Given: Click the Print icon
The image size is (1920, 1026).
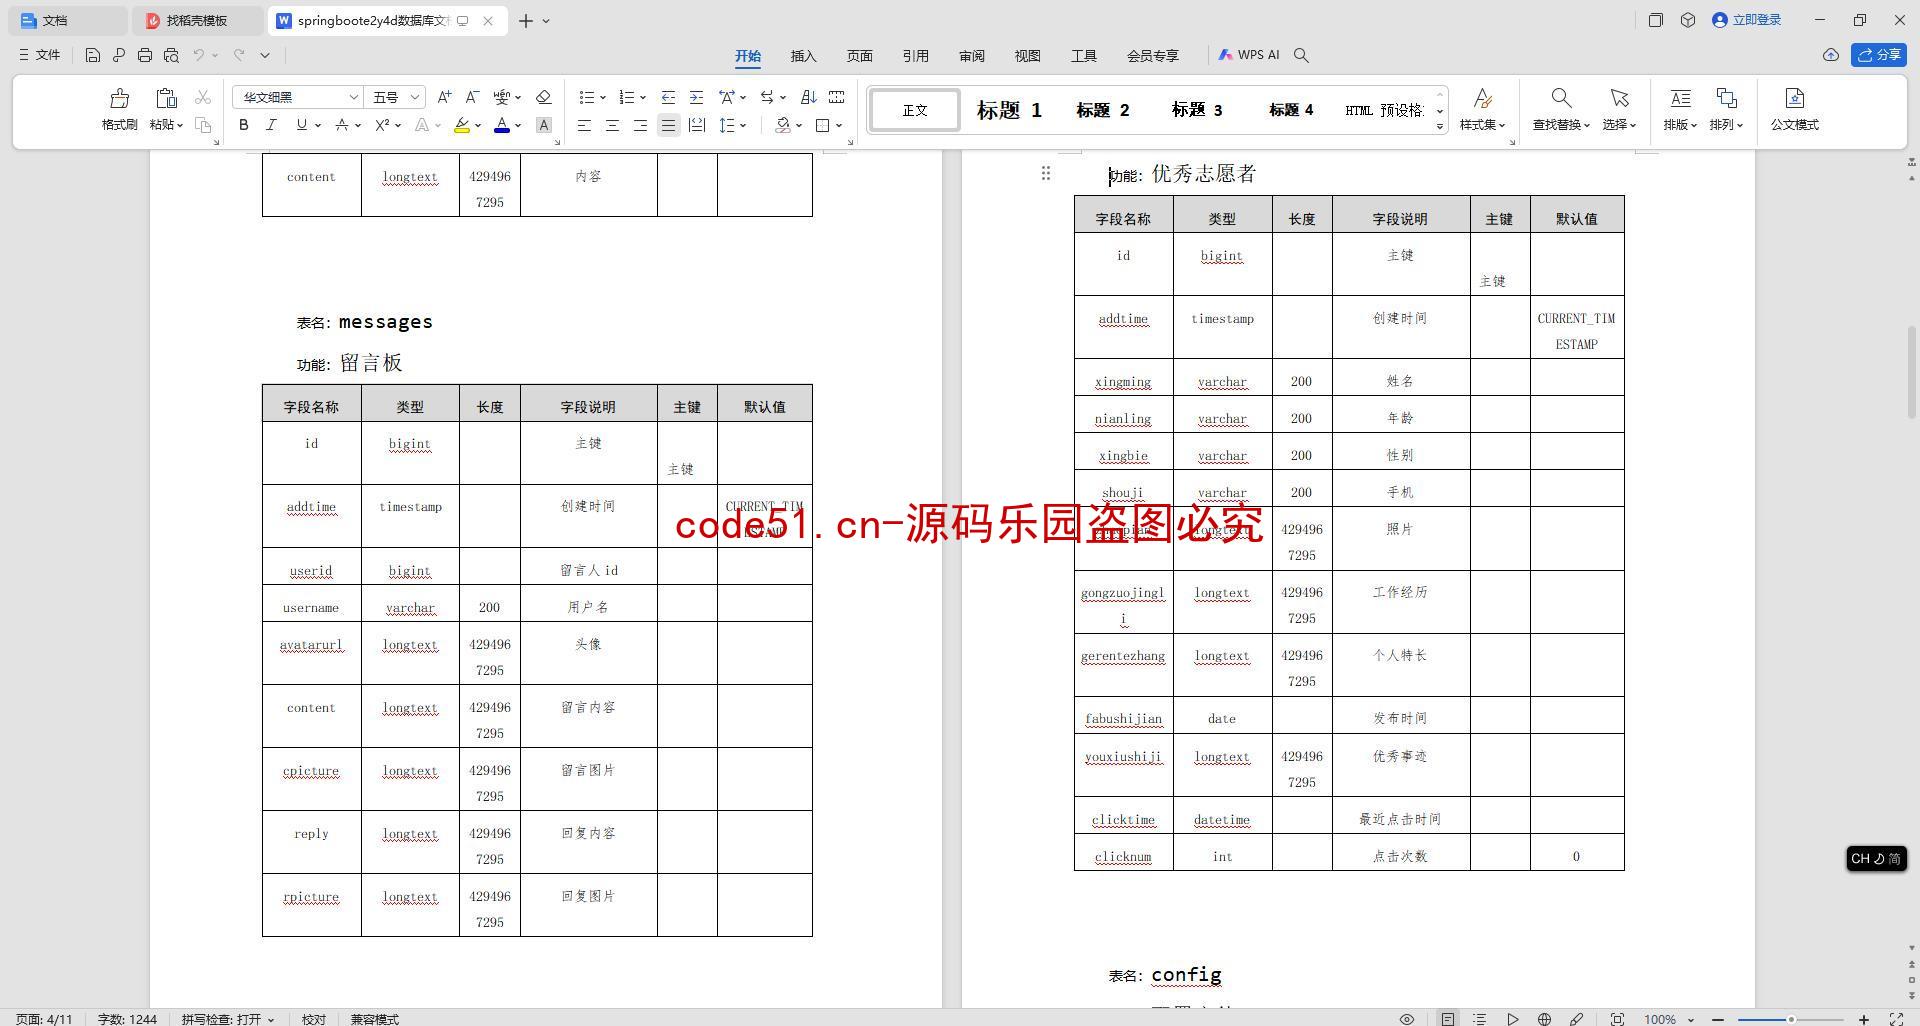Looking at the screenshot, I should pos(145,55).
